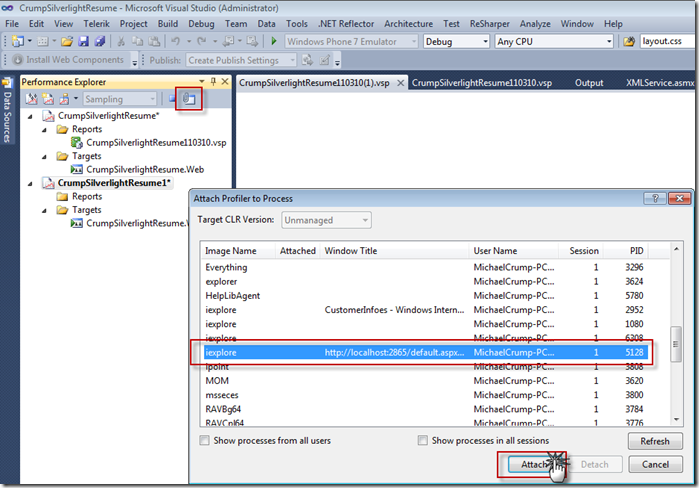The image size is (699, 488).
Task: Click the layout.css find combo box
Action: click(x=667, y=41)
